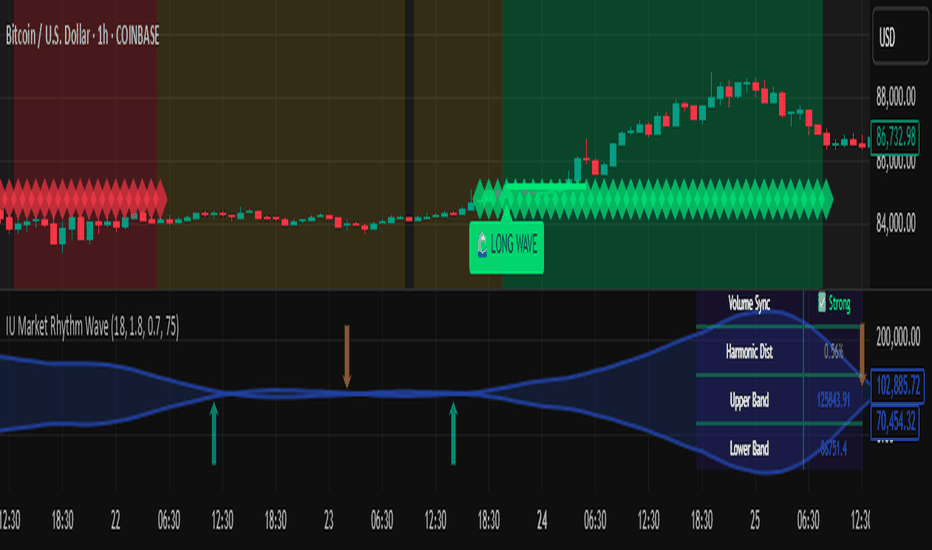Click the 06:30 time label following 24
Image resolution: width=932 pixels, height=550 pixels.
click(x=595, y=520)
